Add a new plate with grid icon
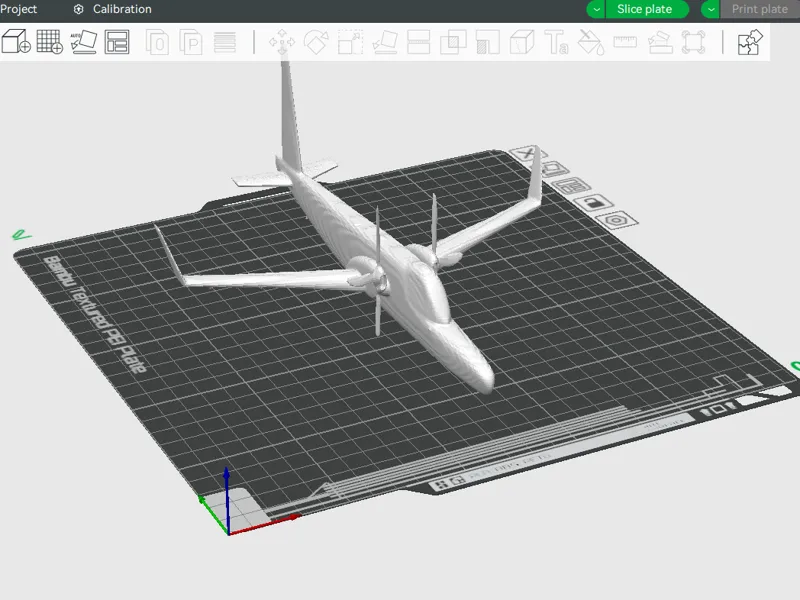 click(49, 41)
